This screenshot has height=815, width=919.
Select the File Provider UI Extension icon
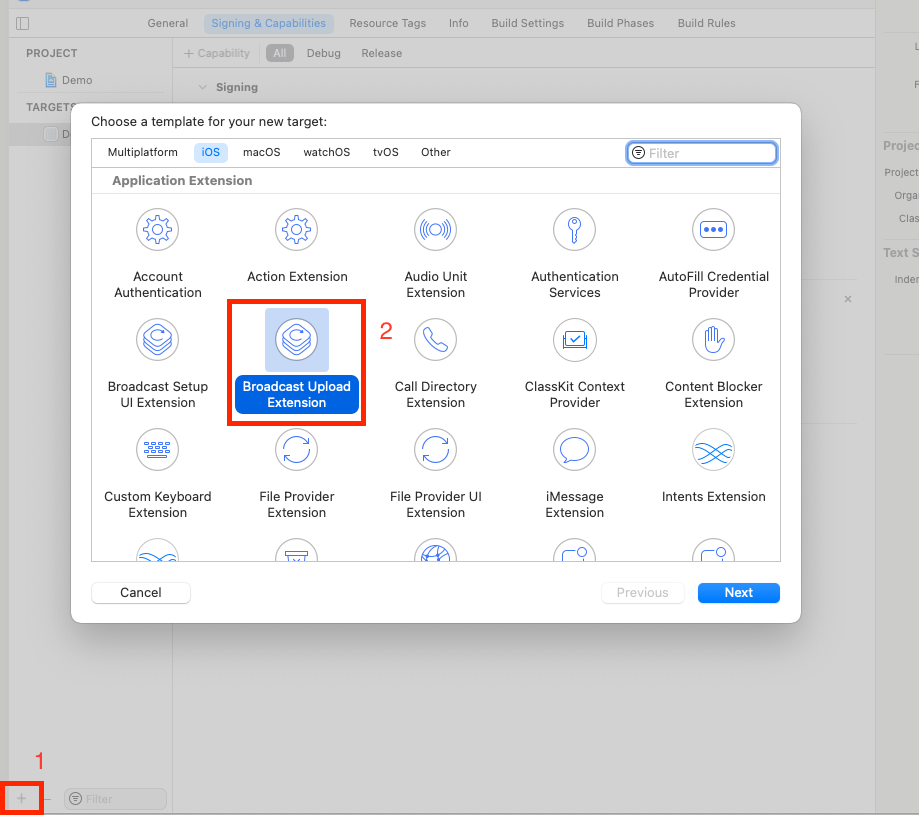435,449
